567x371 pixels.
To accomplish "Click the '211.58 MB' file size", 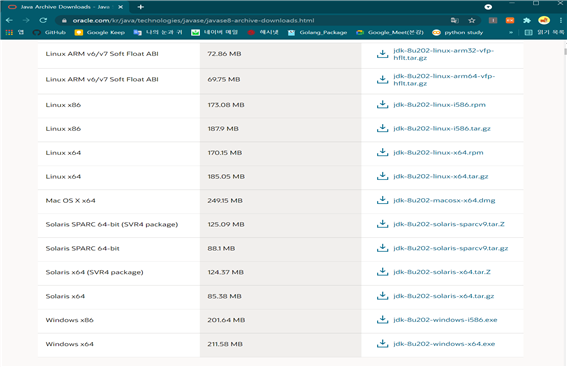I will (x=225, y=344).
